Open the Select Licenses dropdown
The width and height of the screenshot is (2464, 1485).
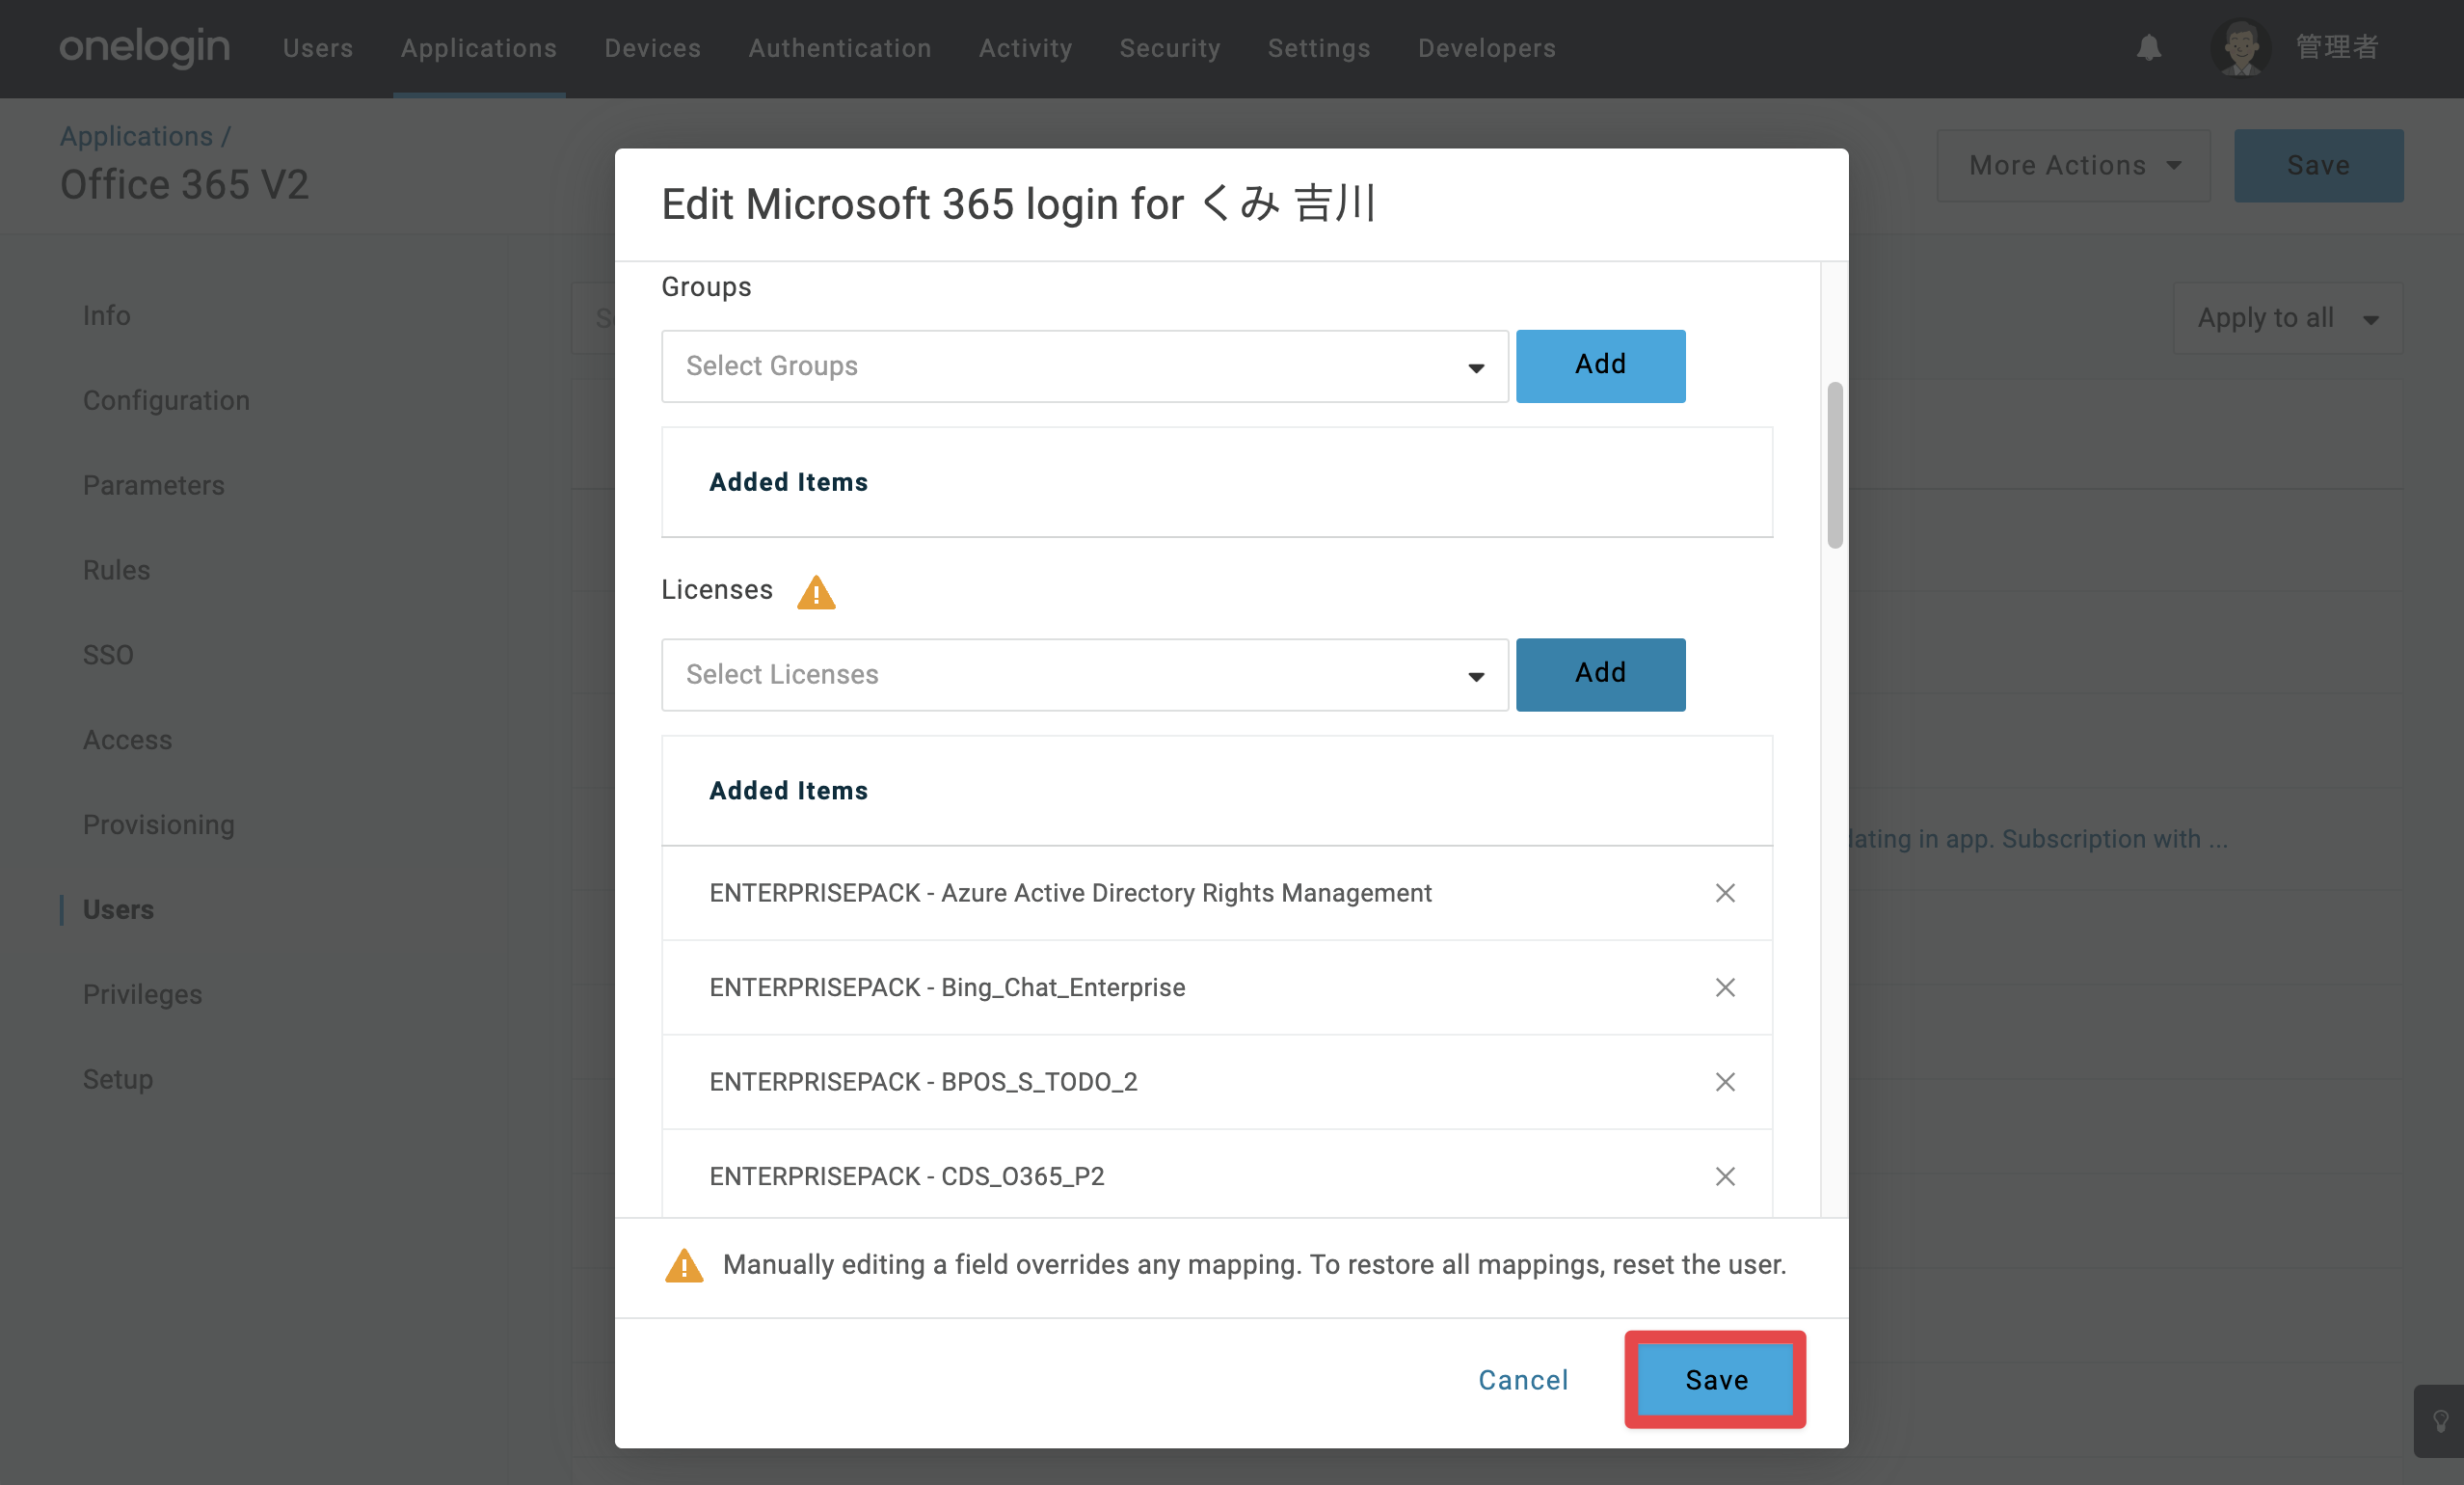pos(1084,674)
